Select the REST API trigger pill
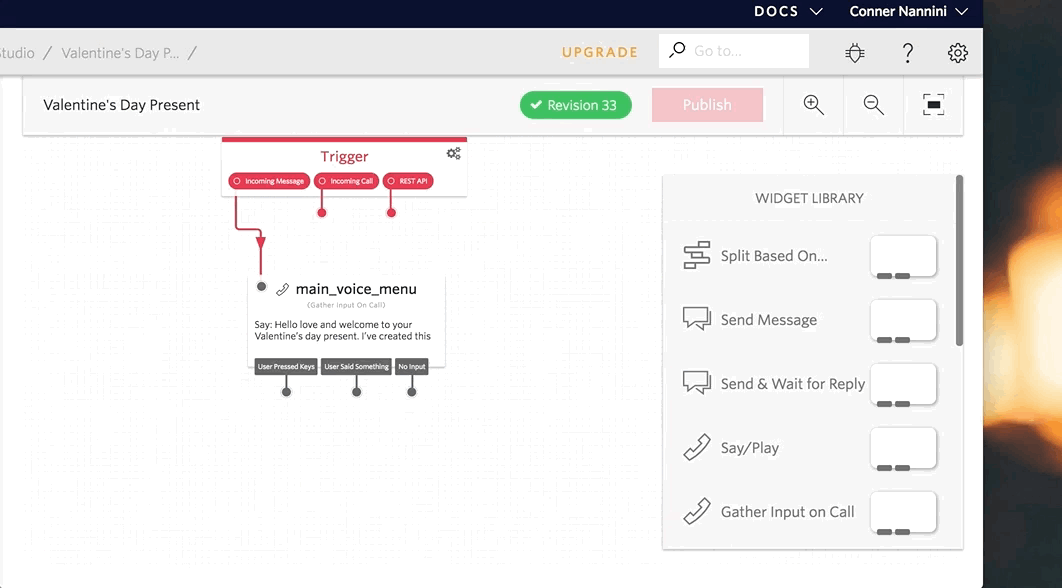 [x=408, y=181]
